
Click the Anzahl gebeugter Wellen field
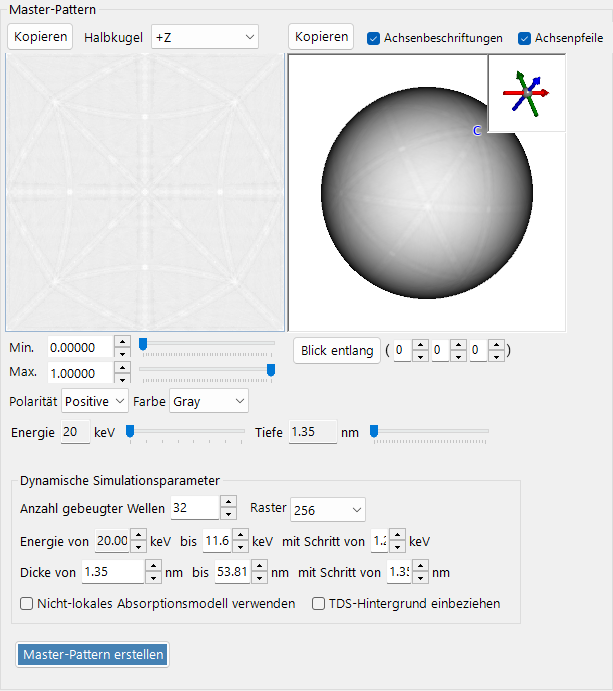point(195,508)
